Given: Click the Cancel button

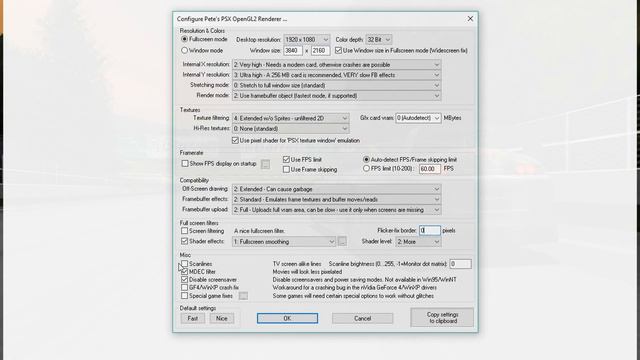Looking at the screenshot, I should [362, 318].
